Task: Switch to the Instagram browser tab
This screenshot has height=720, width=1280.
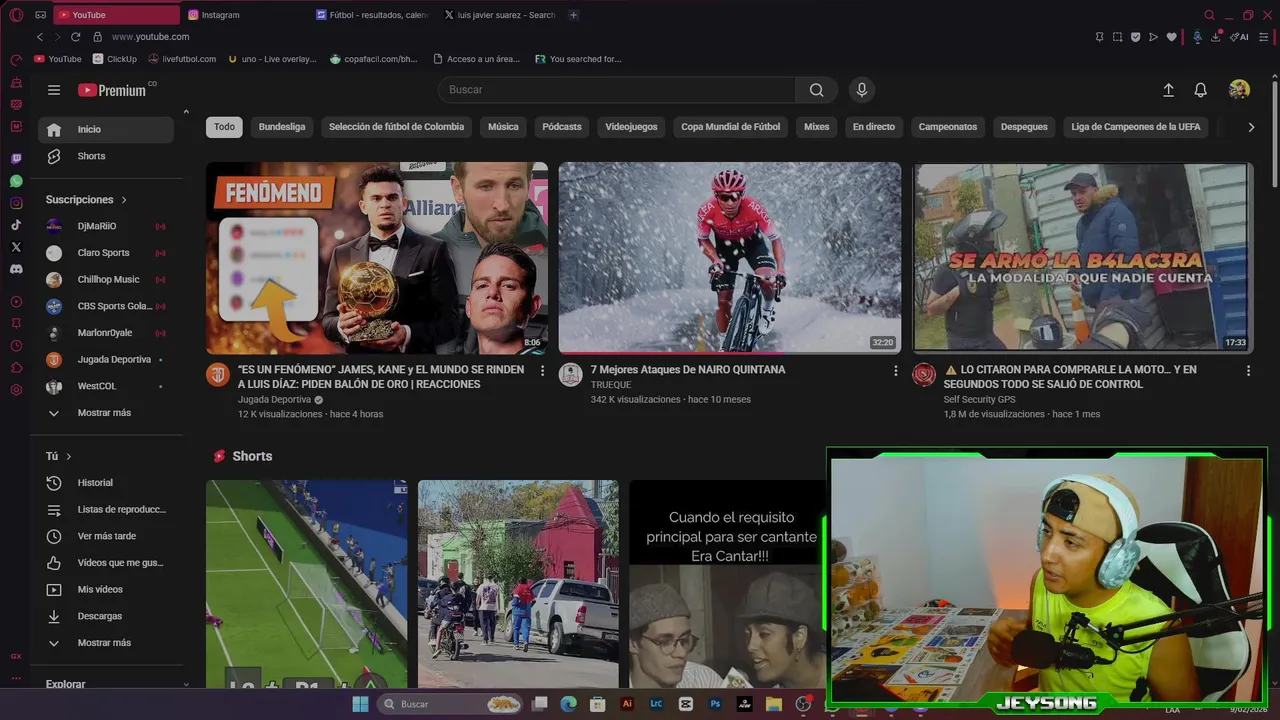Action: [244, 15]
